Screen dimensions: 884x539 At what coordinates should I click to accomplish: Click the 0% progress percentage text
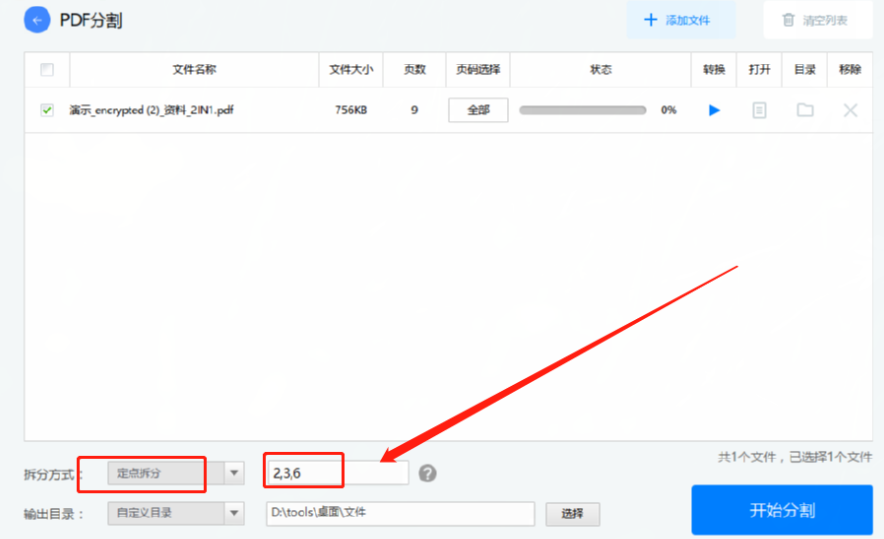click(x=669, y=110)
